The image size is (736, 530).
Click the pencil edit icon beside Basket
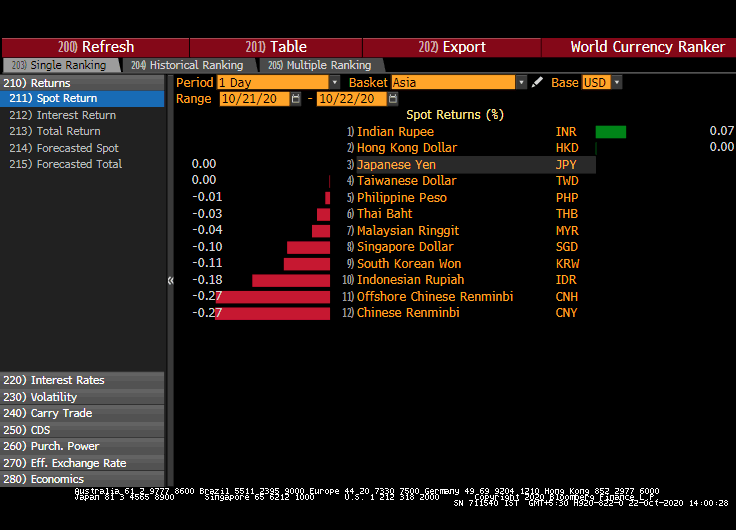coord(538,83)
